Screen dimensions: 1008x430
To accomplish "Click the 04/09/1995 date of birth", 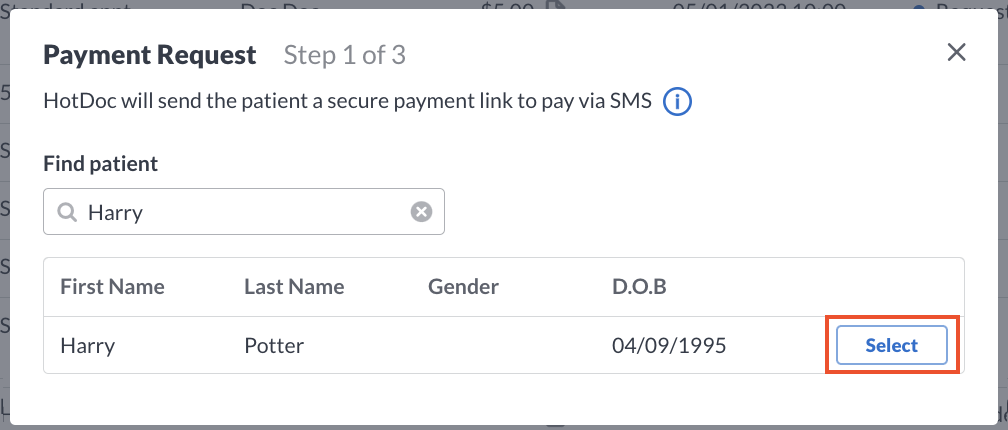I will coord(669,346).
